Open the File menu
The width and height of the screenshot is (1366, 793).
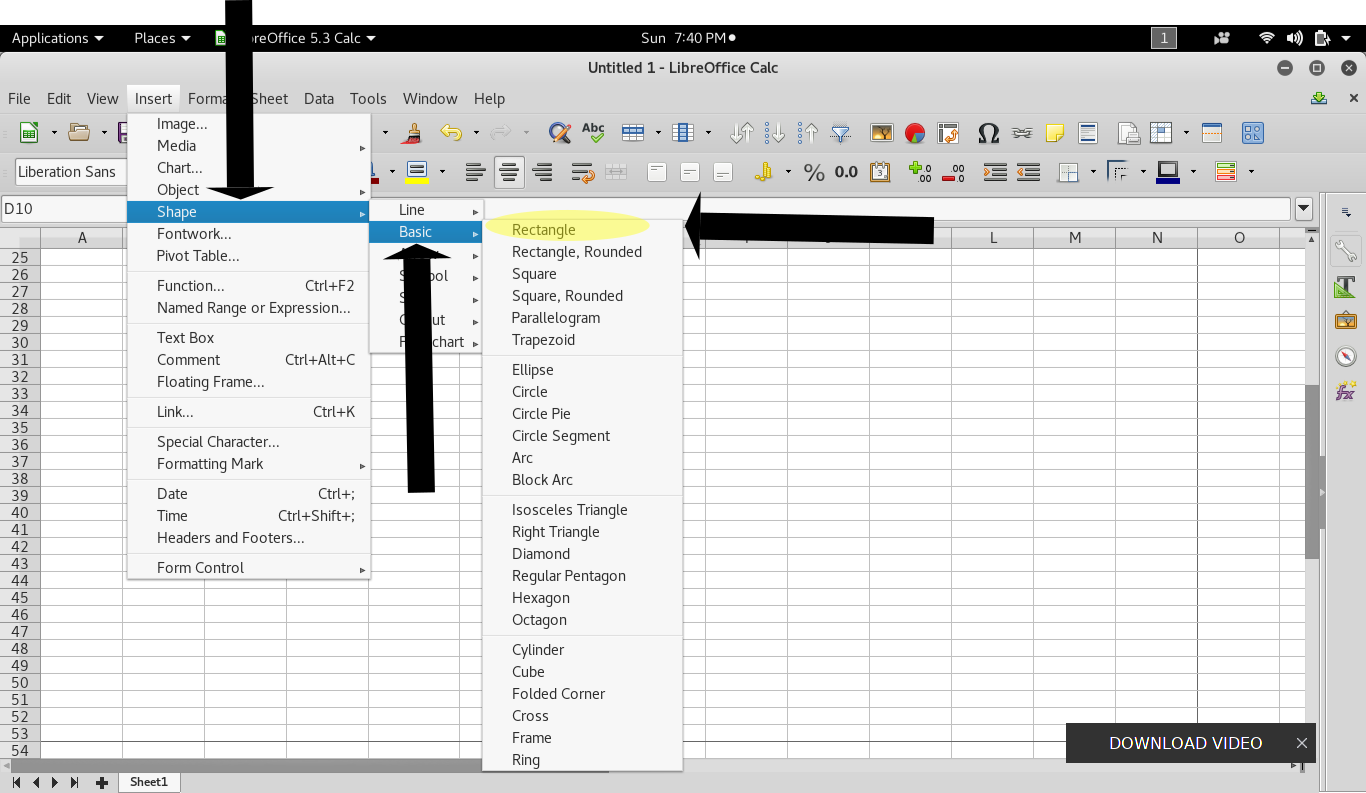19,98
